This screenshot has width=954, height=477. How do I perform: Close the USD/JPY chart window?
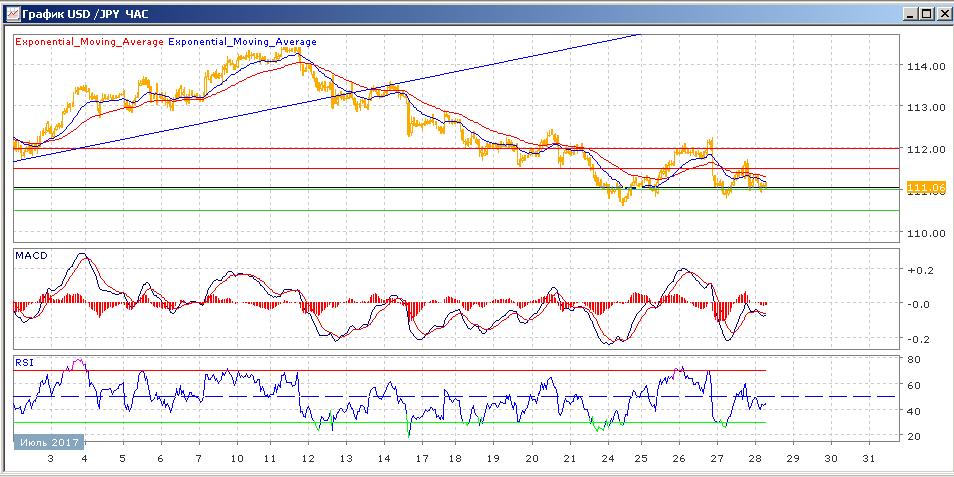[x=941, y=14]
